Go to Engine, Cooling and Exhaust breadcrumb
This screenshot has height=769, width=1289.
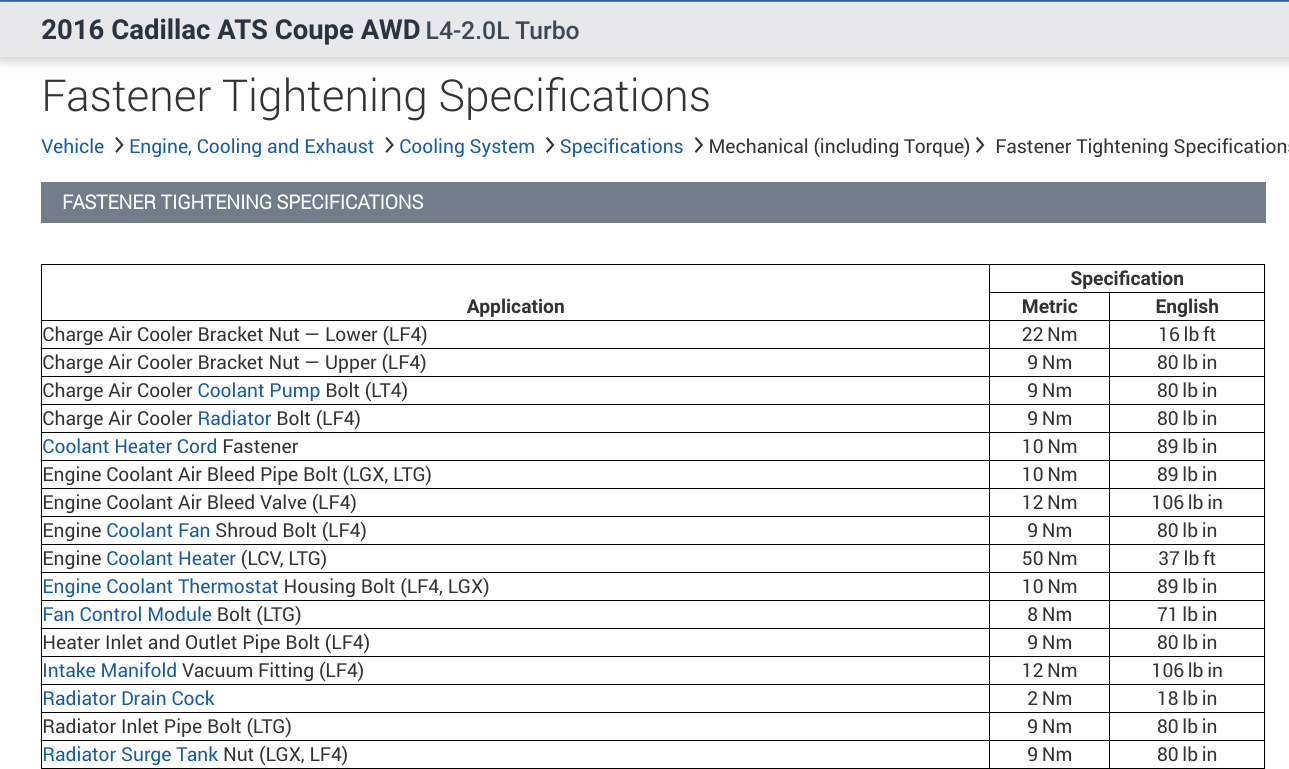[251, 146]
